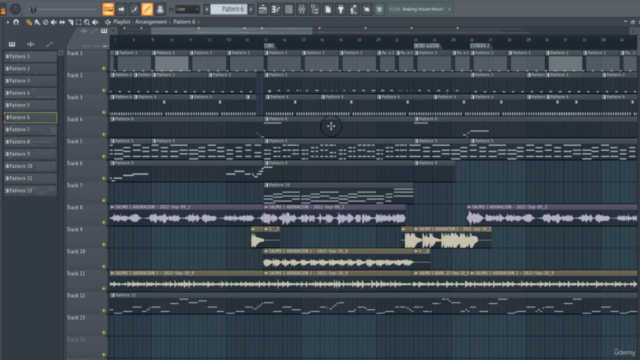Click the arrow left of pattern selector
Image resolution: width=640 pixels, height=360 pixels.
click(x=207, y=9)
